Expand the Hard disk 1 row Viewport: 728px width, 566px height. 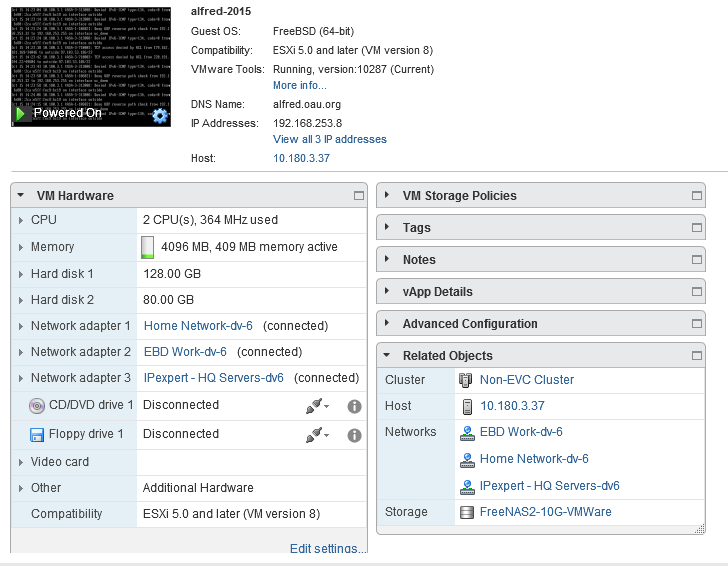21,274
